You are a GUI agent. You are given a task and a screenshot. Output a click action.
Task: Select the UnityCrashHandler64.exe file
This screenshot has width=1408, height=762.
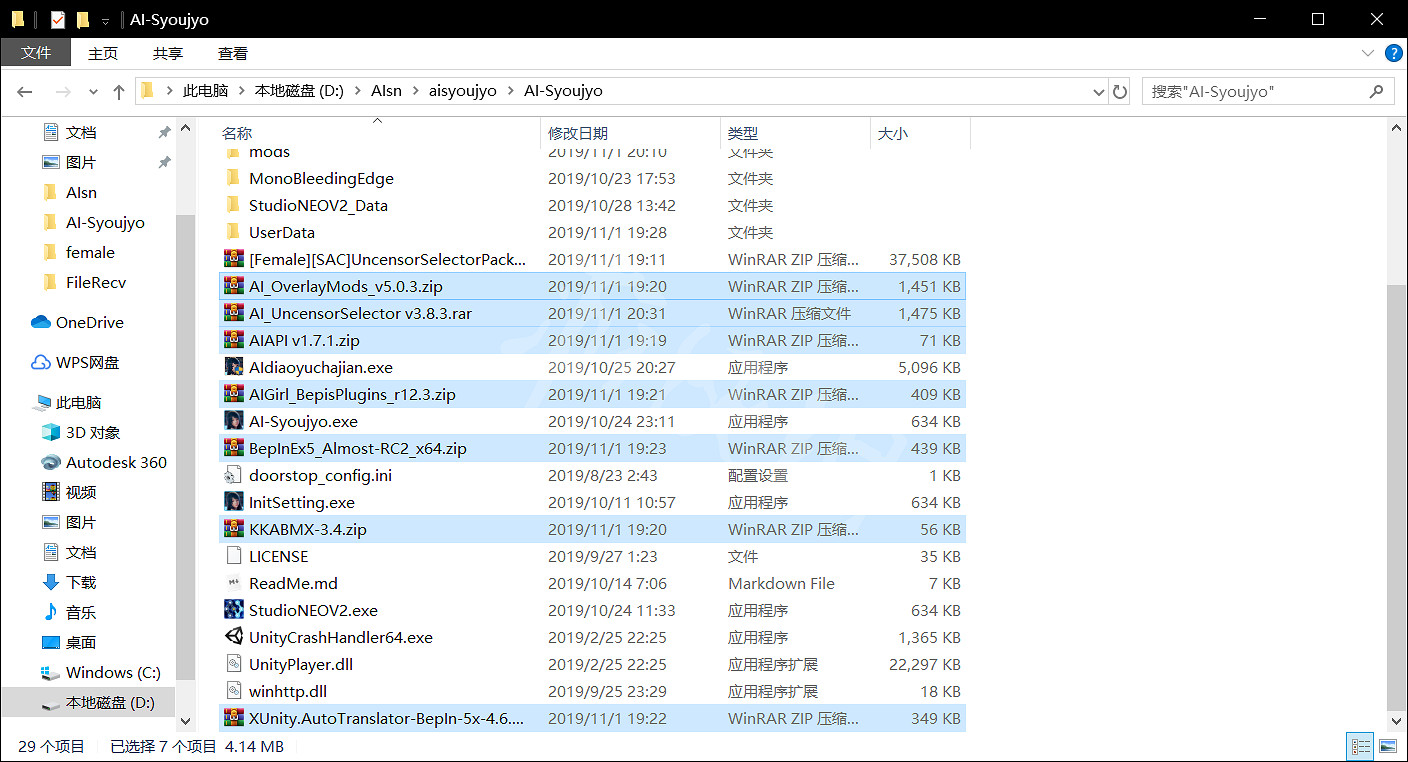[340, 637]
